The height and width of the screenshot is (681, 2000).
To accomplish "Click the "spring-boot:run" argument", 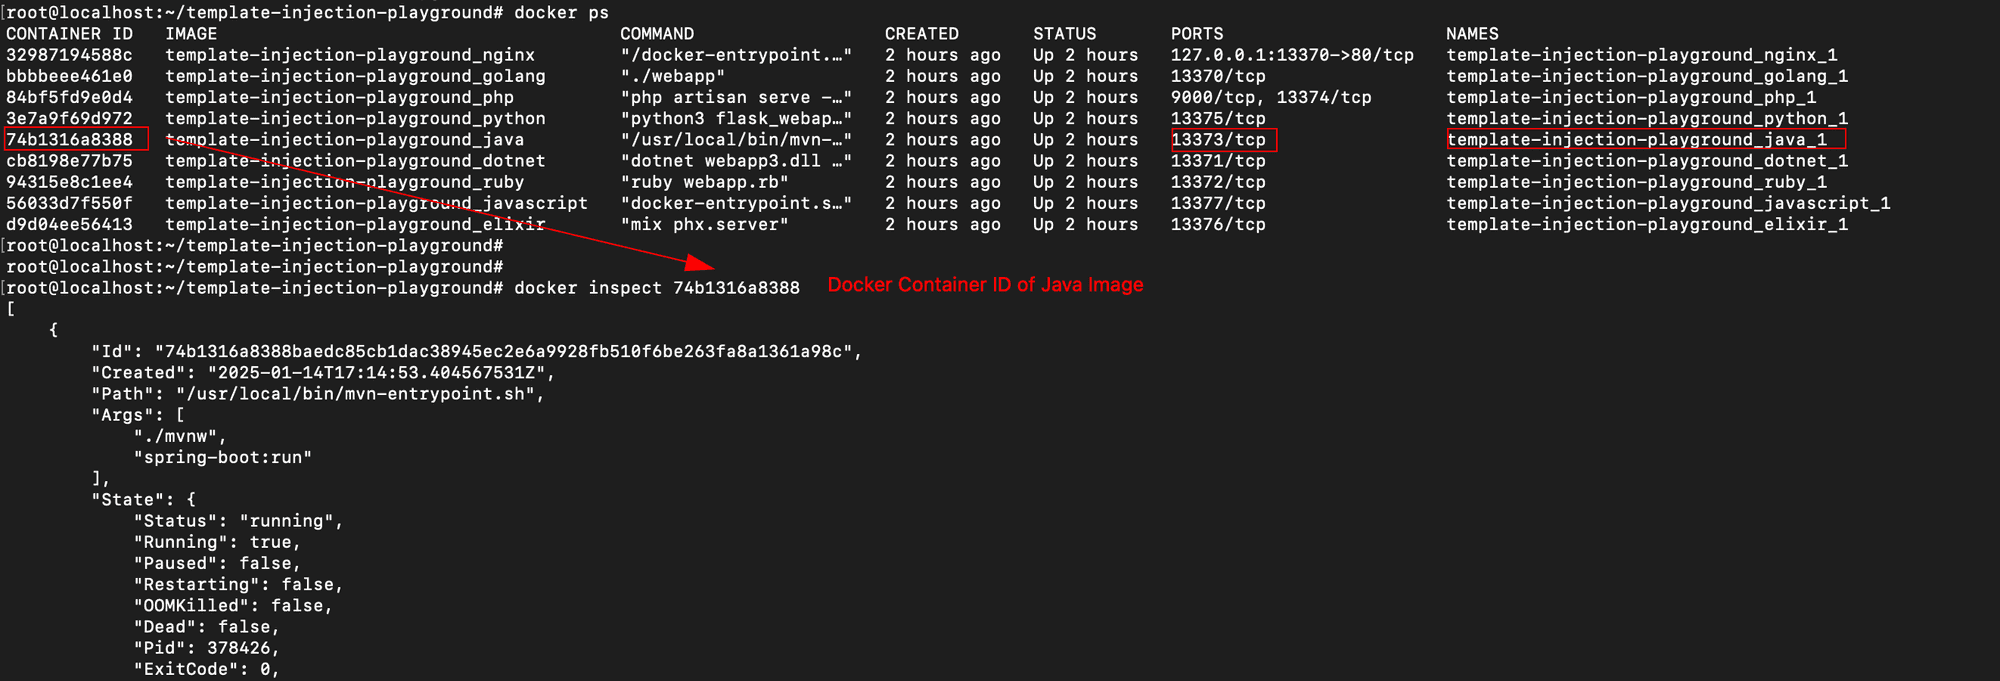I will pyautogui.click(x=223, y=458).
